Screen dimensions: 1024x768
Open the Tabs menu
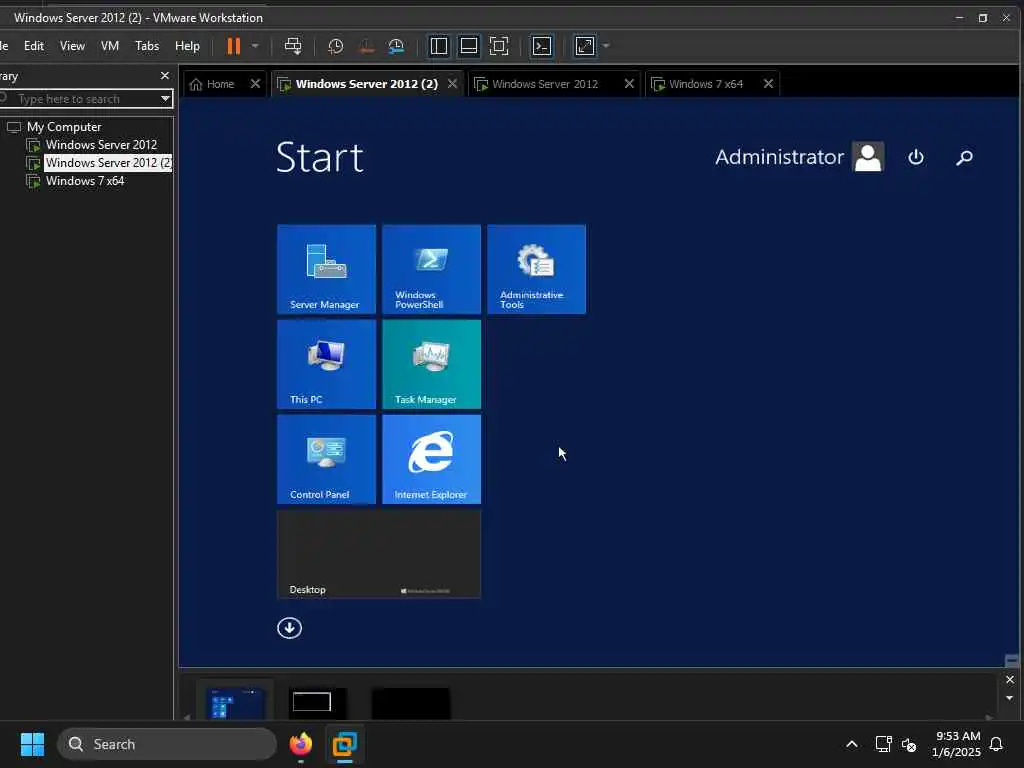coord(147,46)
